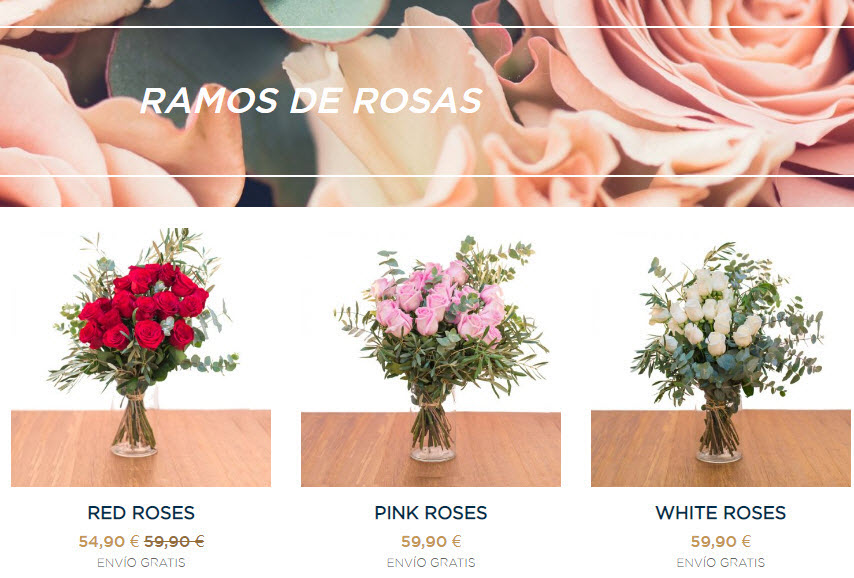Click ENVÍO GRATIS under White Roses

pyautogui.click(x=721, y=562)
